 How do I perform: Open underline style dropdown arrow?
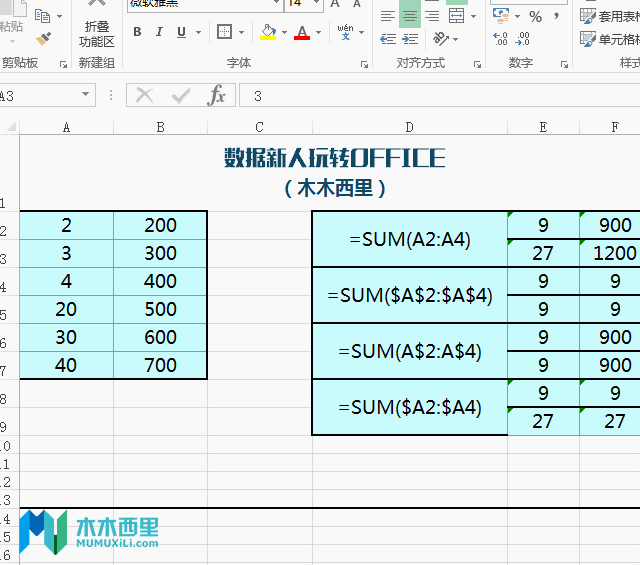(x=198, y=32)
